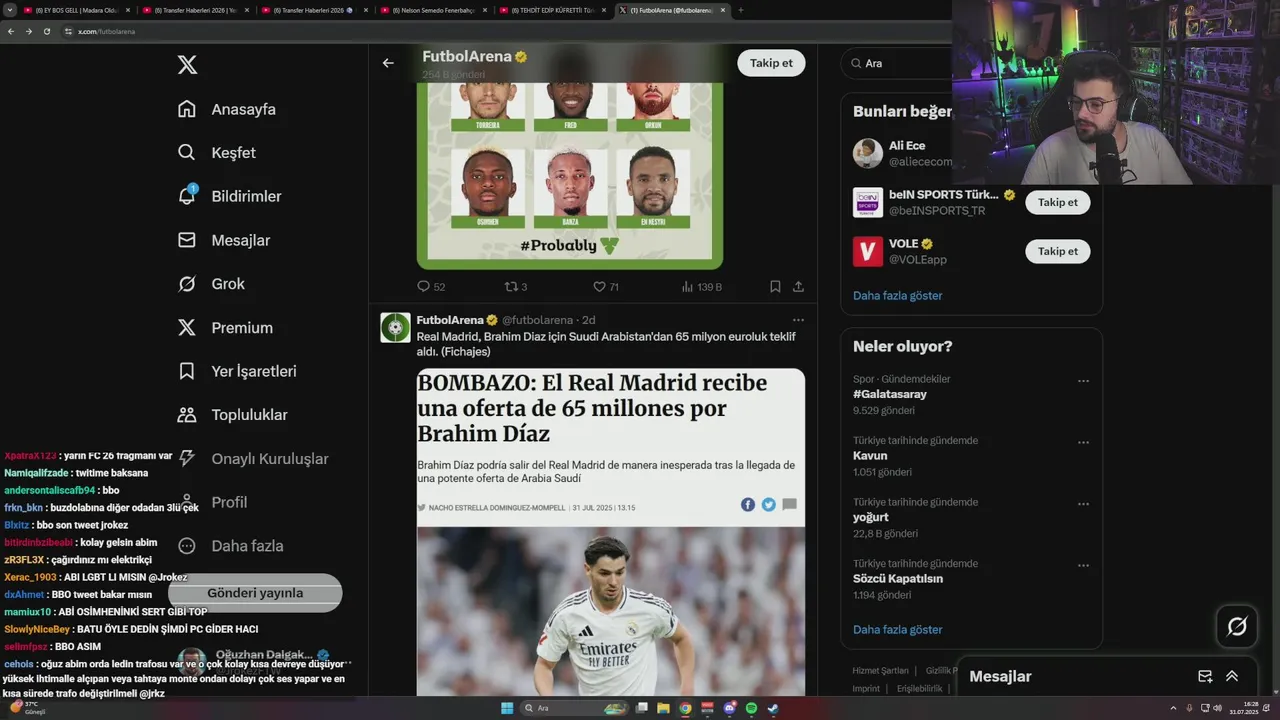Open more options for yoğurt trend

(x=1083, y=504)
